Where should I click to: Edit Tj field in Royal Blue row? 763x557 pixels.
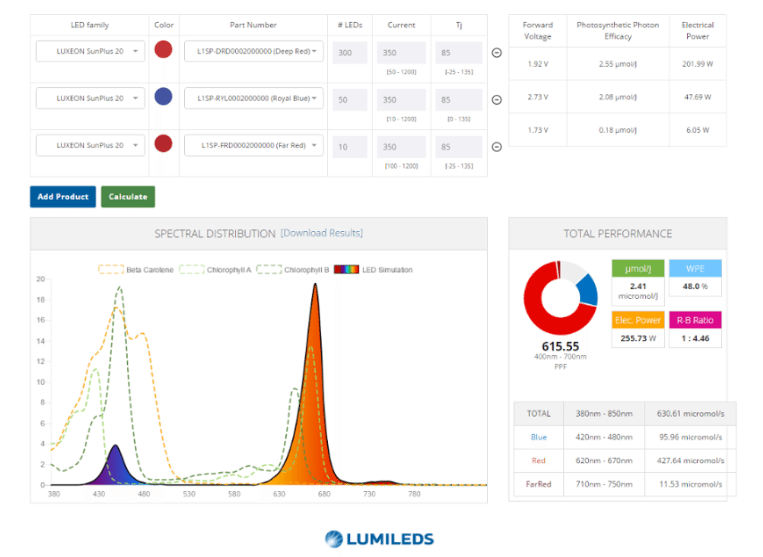click(x=459, y=100)
